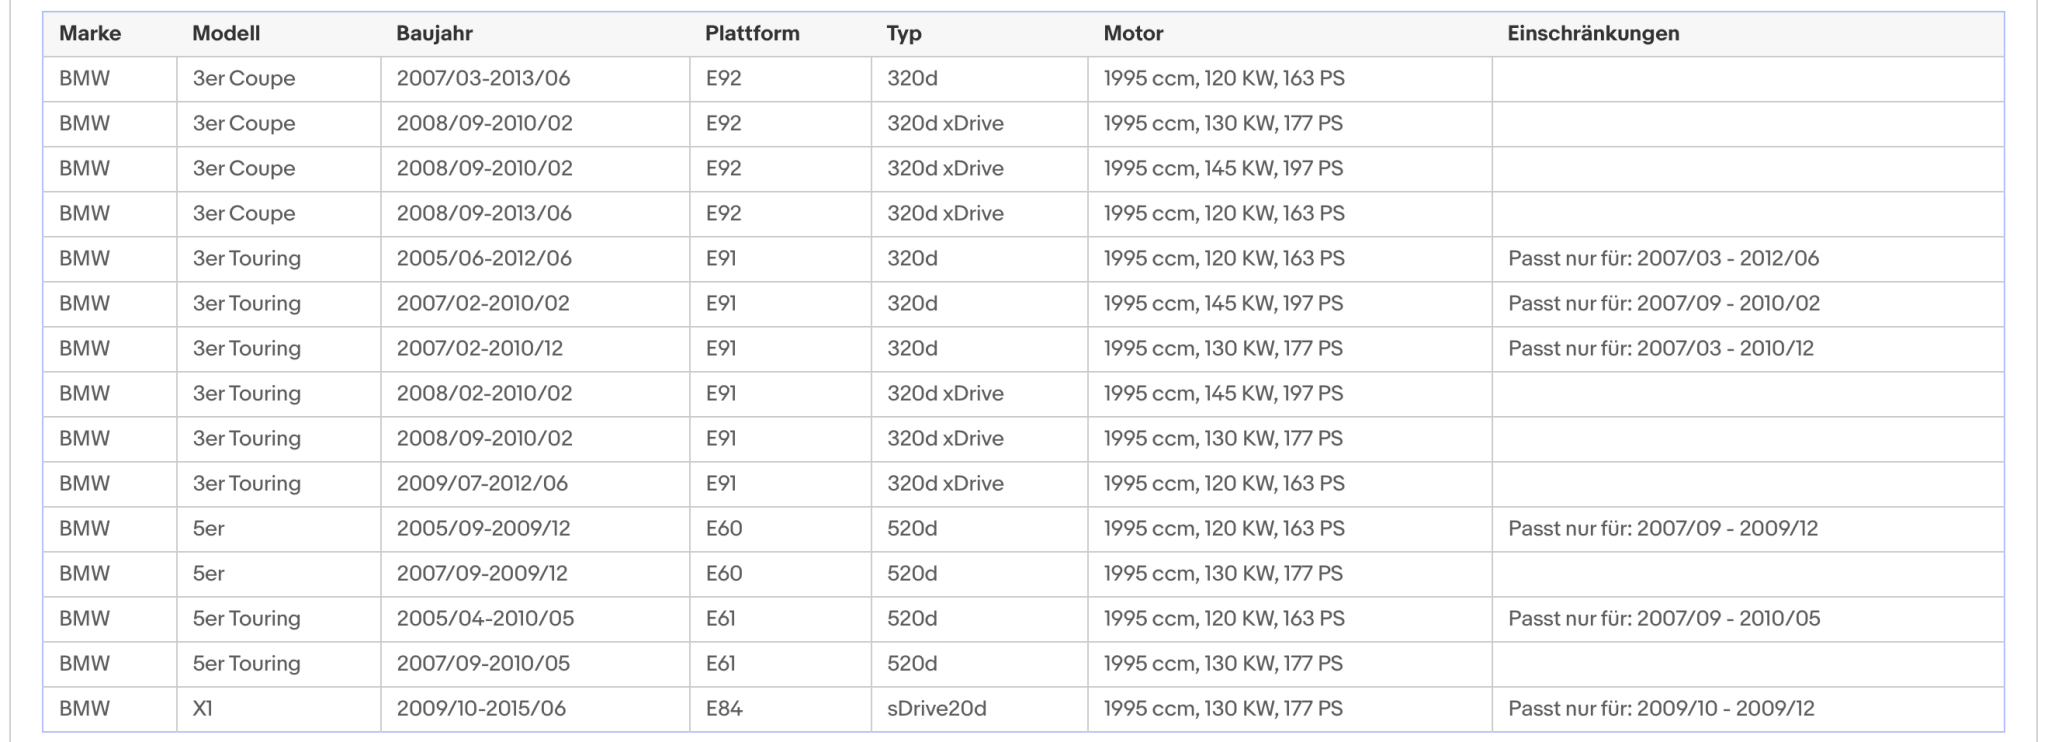The height and width of the screenshot is (742, 2048).
Task: Click the Typ column header
Action: pos(979,34)
